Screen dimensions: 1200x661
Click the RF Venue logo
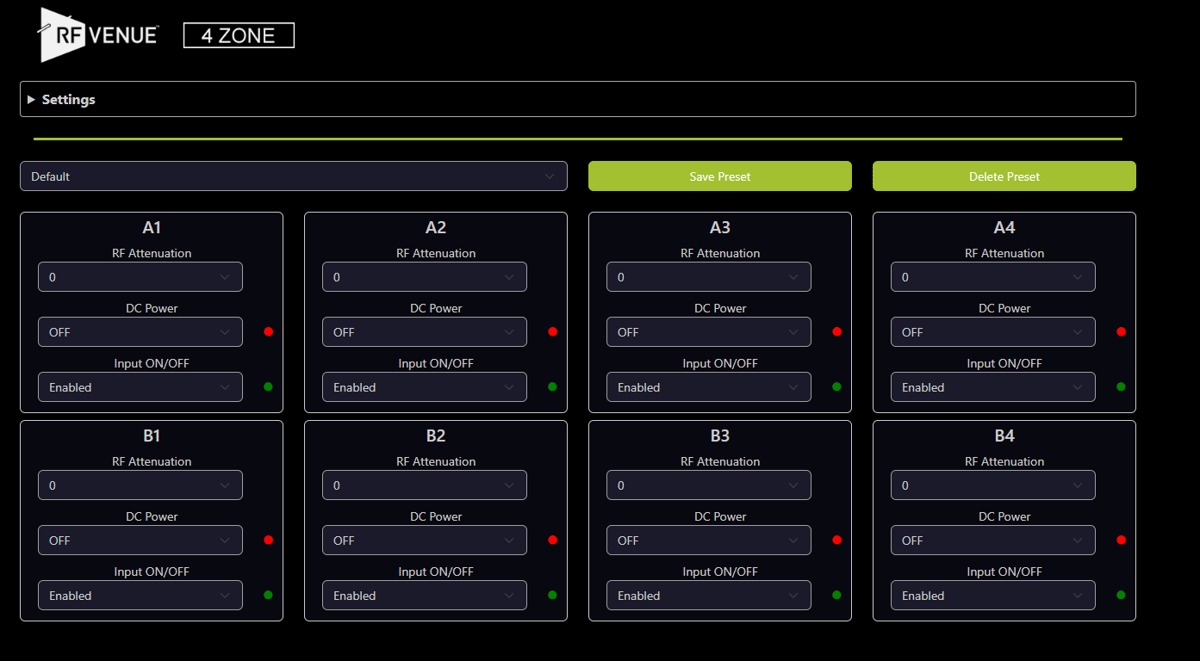pos(95,33)
